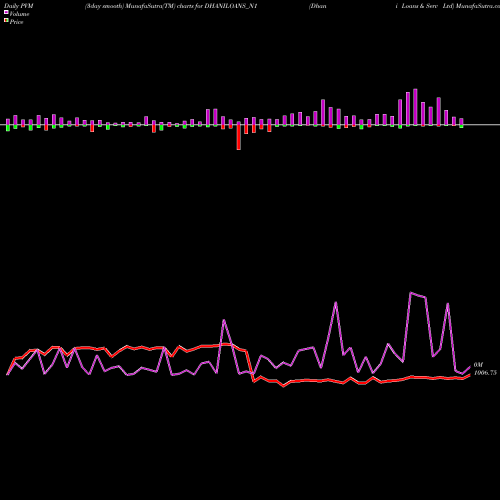Select the 'Volume' legend label
This screenshot has width=500, height=500.
click(x=19, y=14)
